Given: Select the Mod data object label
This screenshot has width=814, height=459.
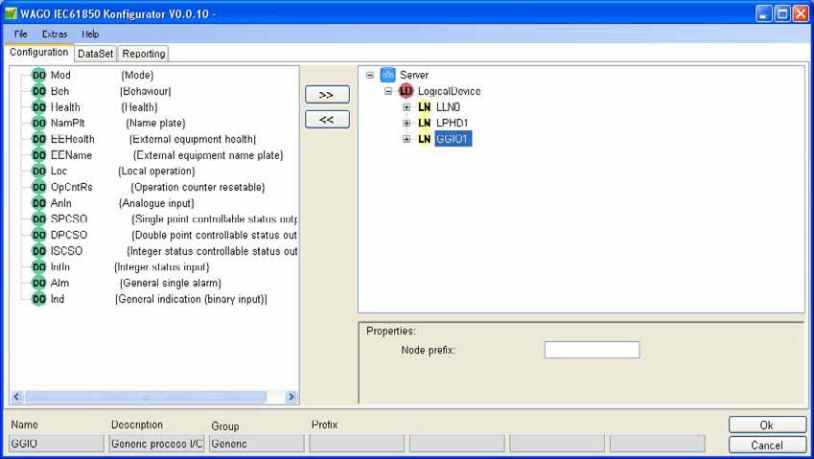Looking at the screenshot, I should (60, 75).
